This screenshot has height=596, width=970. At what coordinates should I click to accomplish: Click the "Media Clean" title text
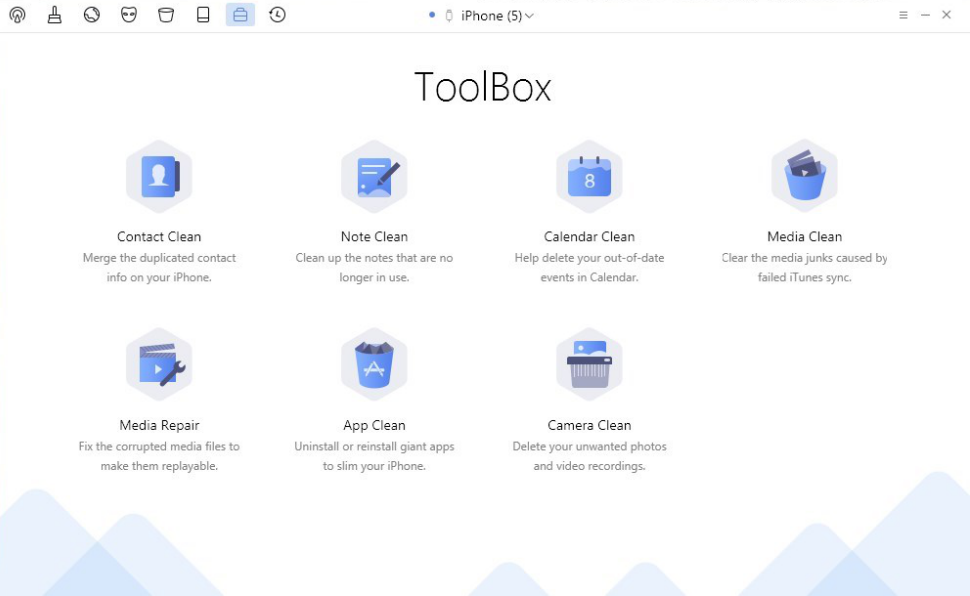click(805, 236)
